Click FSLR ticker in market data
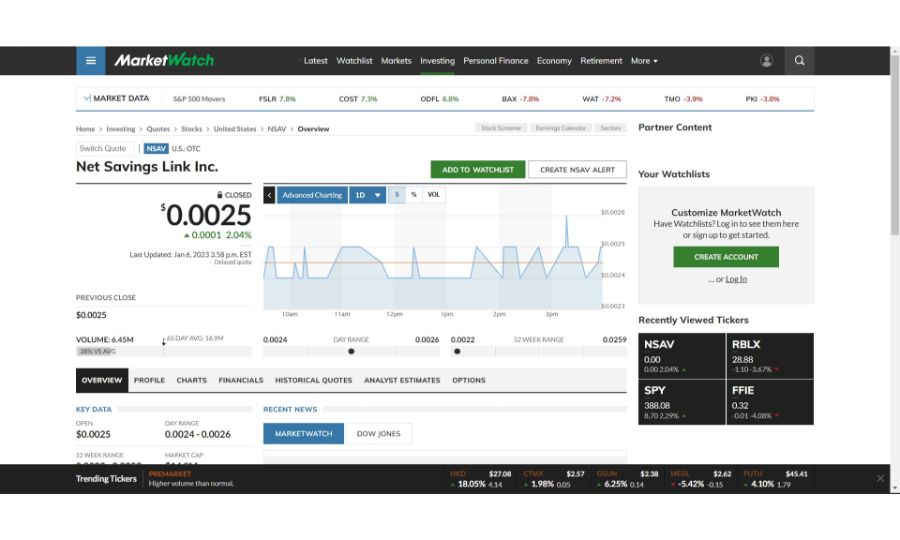Viewport: 900px width, 540px height. point(277,99)
